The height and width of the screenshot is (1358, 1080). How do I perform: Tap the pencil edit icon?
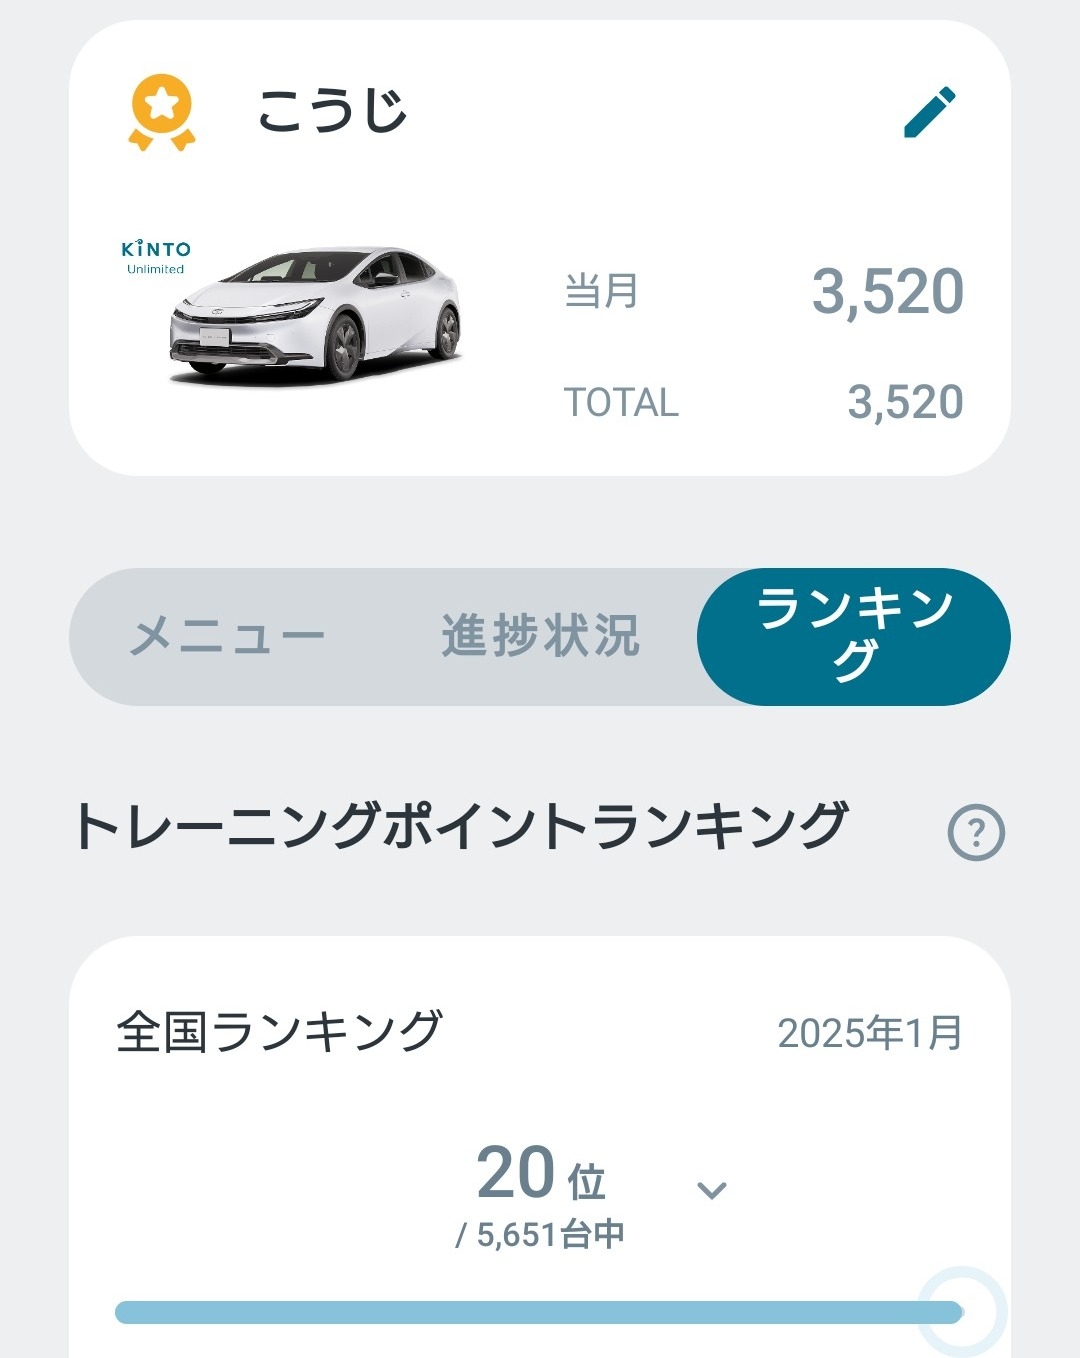(x=930, y=112)
